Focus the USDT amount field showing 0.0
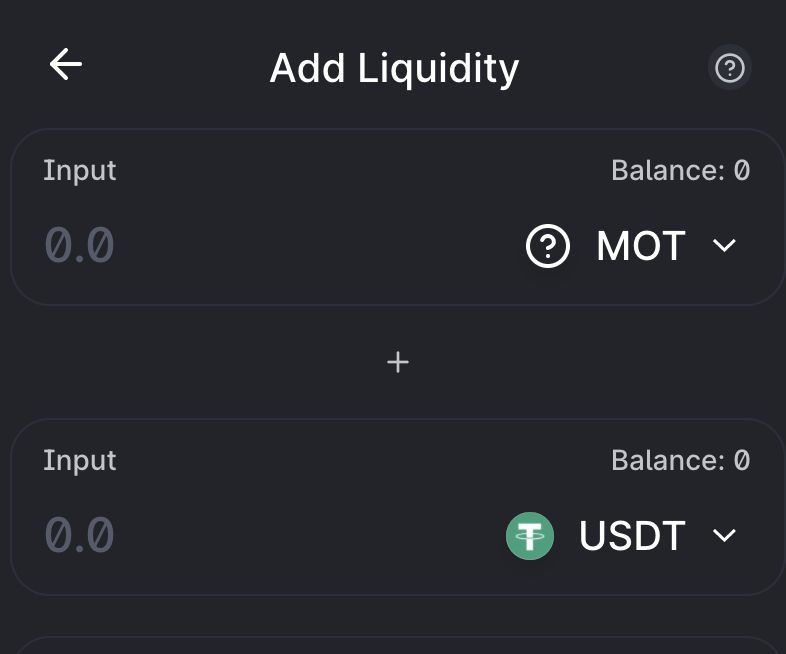 (80, 536)
